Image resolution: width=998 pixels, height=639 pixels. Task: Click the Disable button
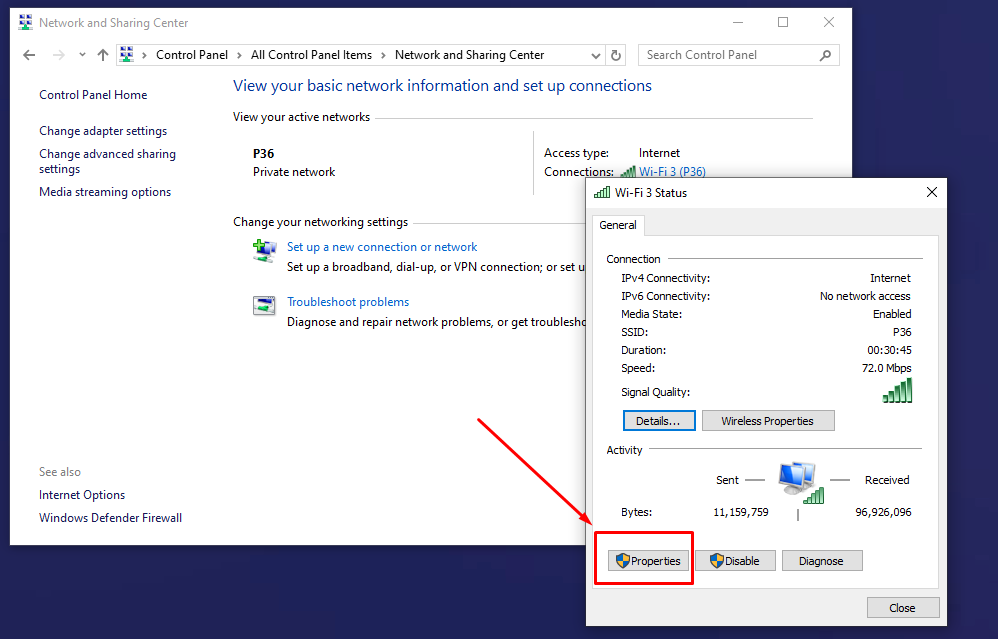pos(735,561)
